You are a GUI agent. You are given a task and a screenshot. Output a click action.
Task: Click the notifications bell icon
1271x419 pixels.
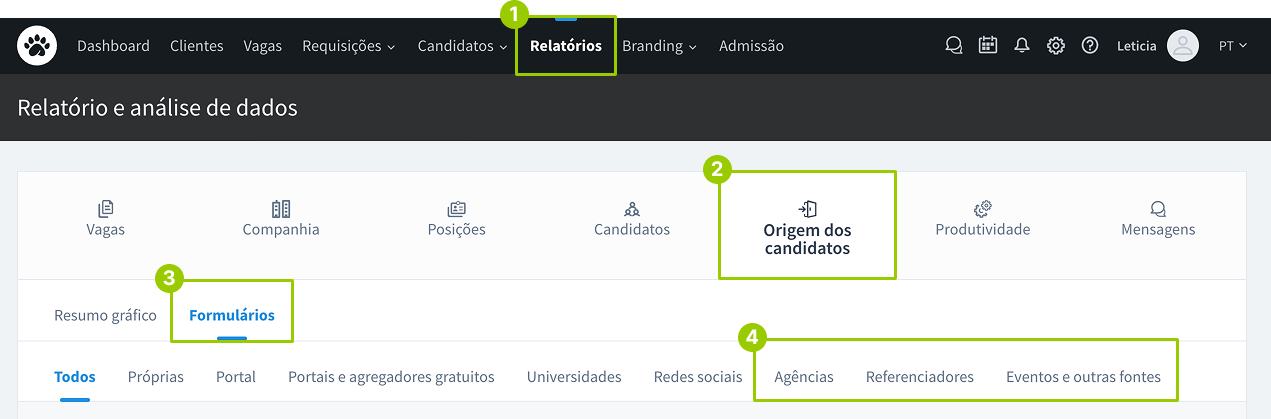click(x=1022, y=46)
